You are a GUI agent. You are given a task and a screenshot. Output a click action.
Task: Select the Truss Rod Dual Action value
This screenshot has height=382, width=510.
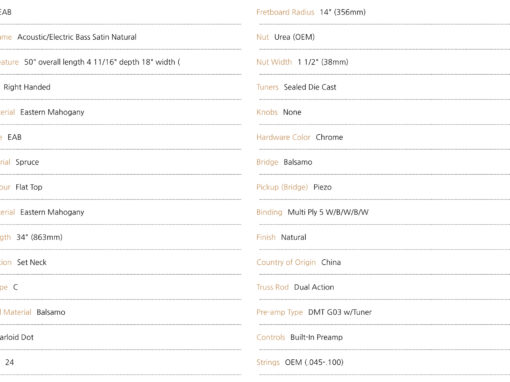(x=314, y=287)
